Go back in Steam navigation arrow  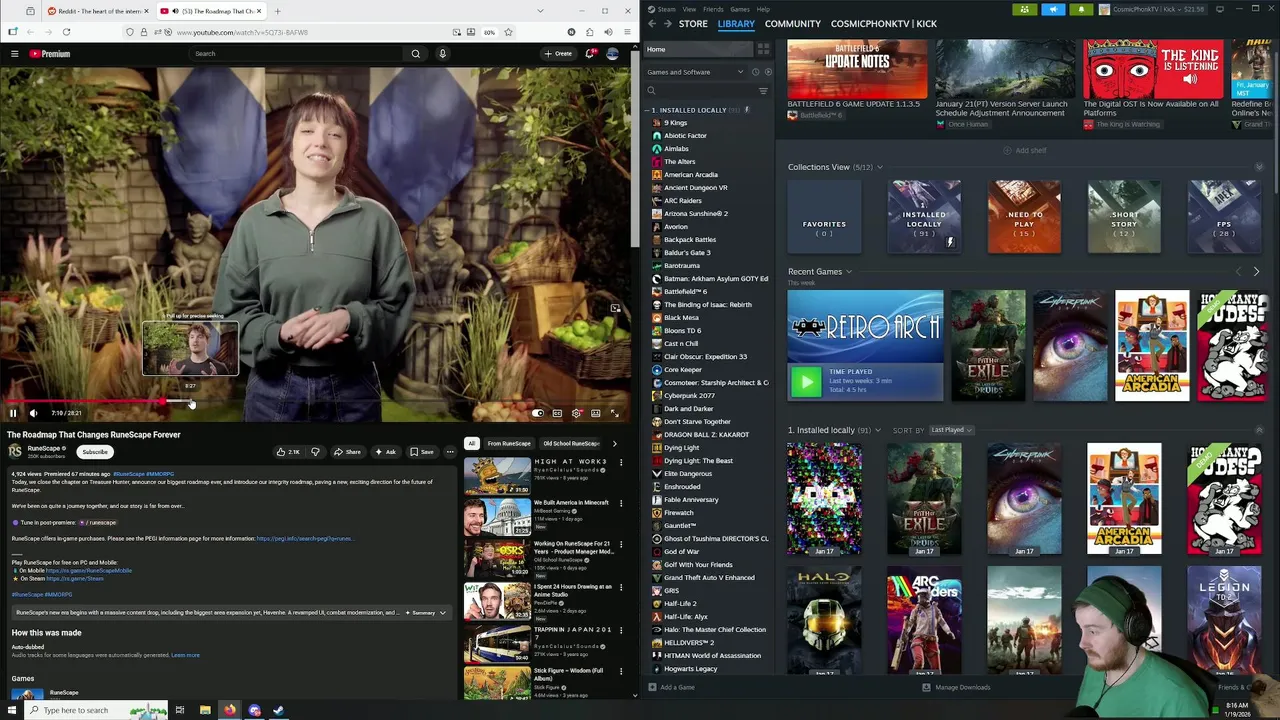[x=652, y=23]
